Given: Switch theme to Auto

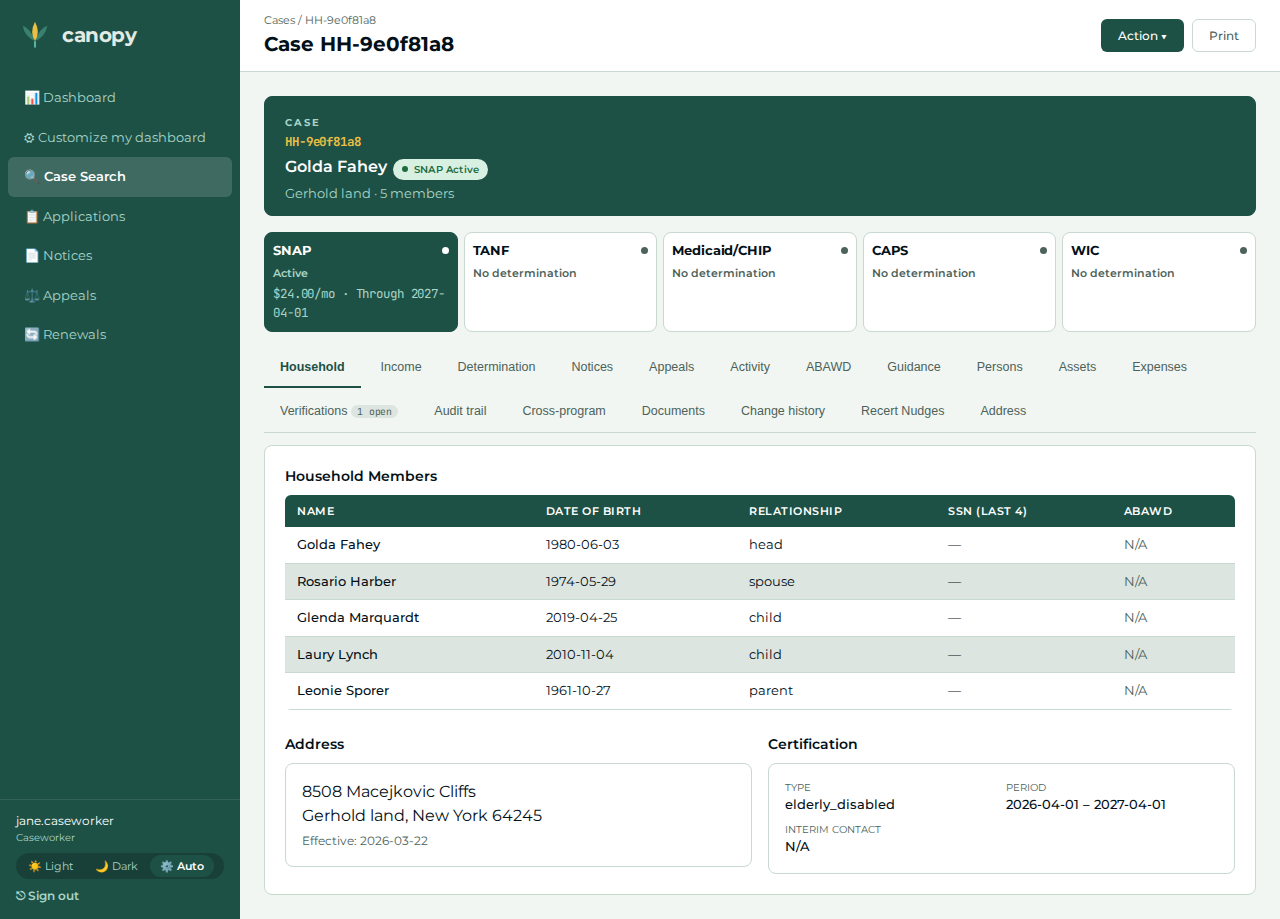Looking at the screenshot, I should [x=182, y=866].
